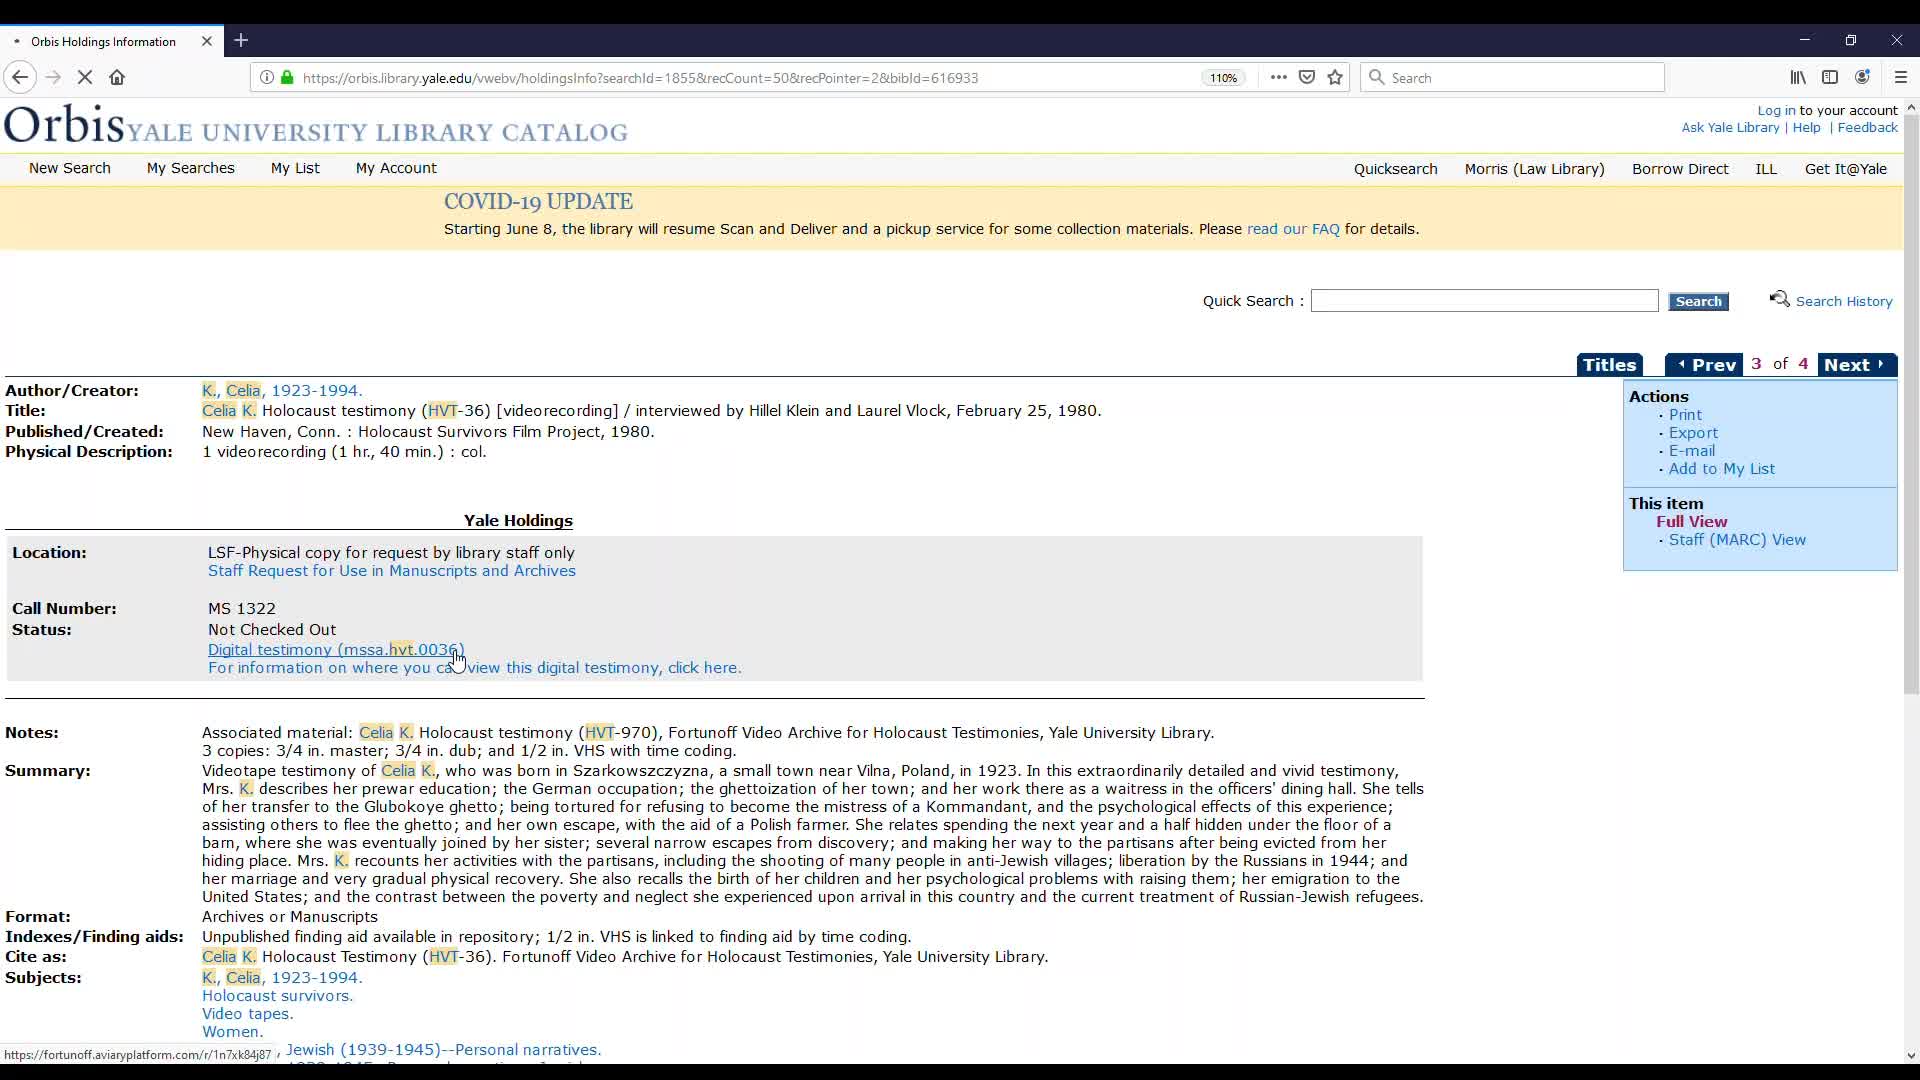The width and height of the screenshot is (1920, 1080).
Task: E-mail this record
Action: pyautogui.click(x=1691, y=451)
